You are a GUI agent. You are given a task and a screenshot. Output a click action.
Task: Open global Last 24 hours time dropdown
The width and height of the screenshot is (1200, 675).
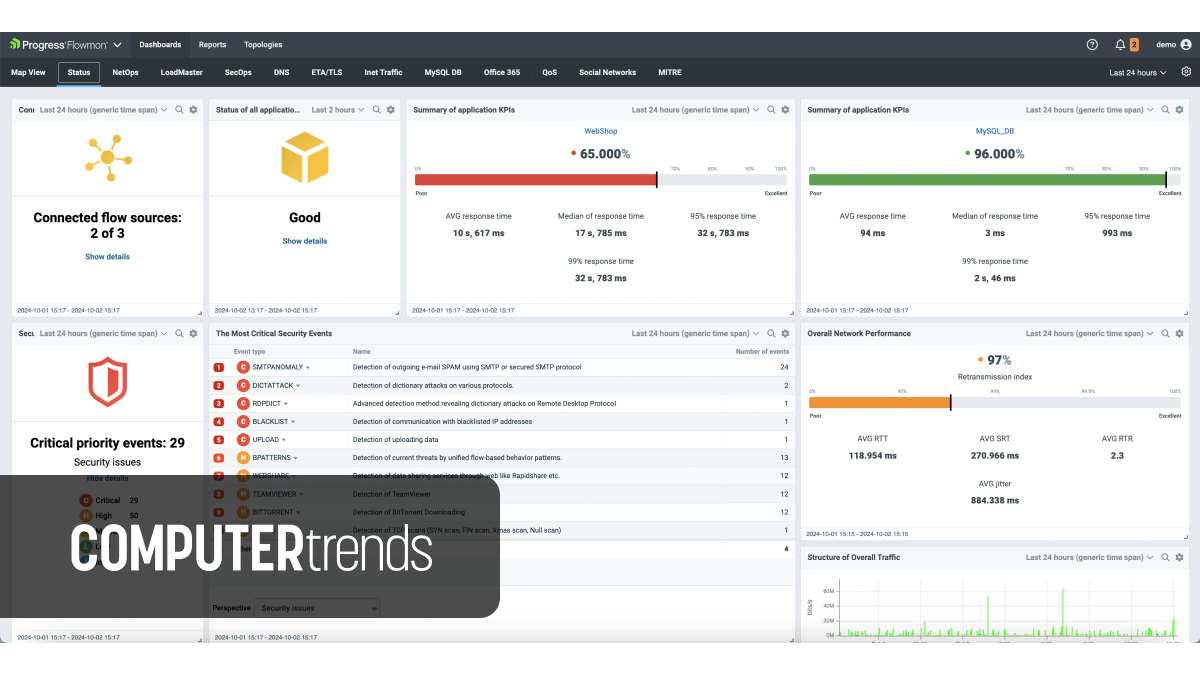pyautogui.click(x=1138, y=73)
